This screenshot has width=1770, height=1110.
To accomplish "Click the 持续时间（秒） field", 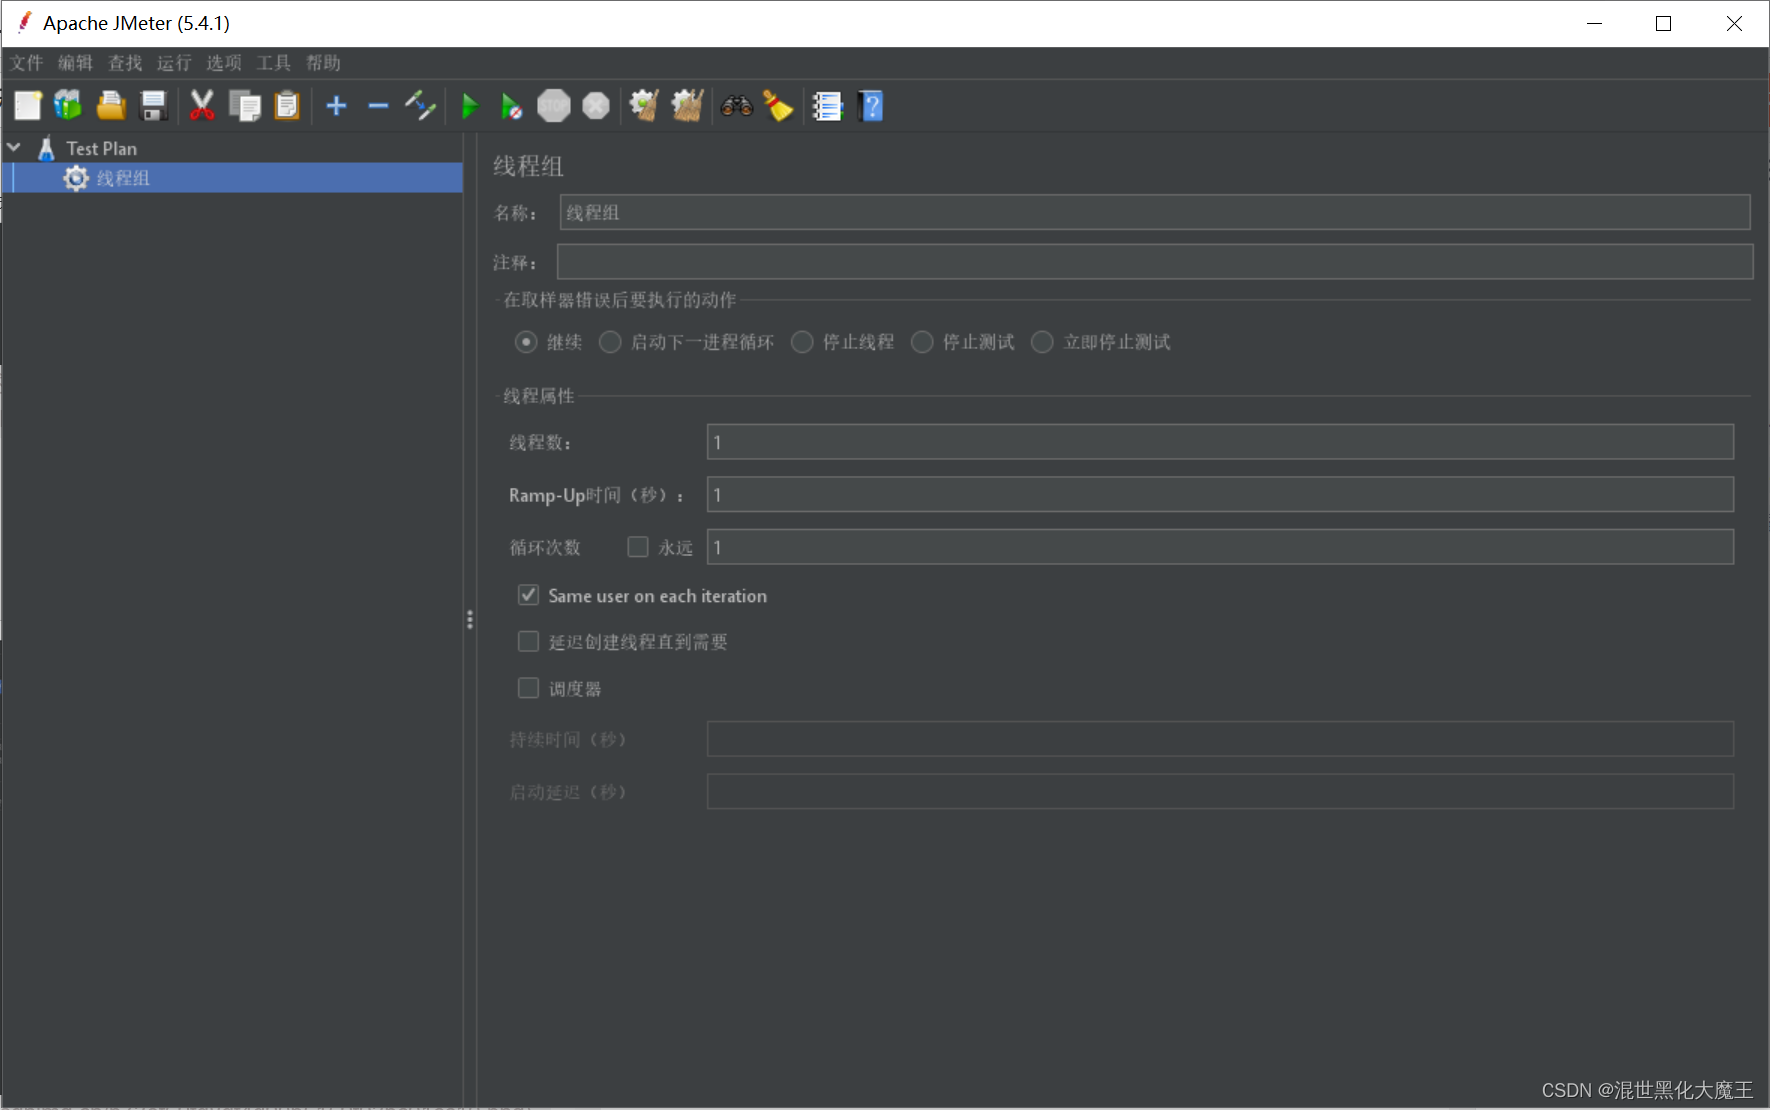I will 1220,739.
